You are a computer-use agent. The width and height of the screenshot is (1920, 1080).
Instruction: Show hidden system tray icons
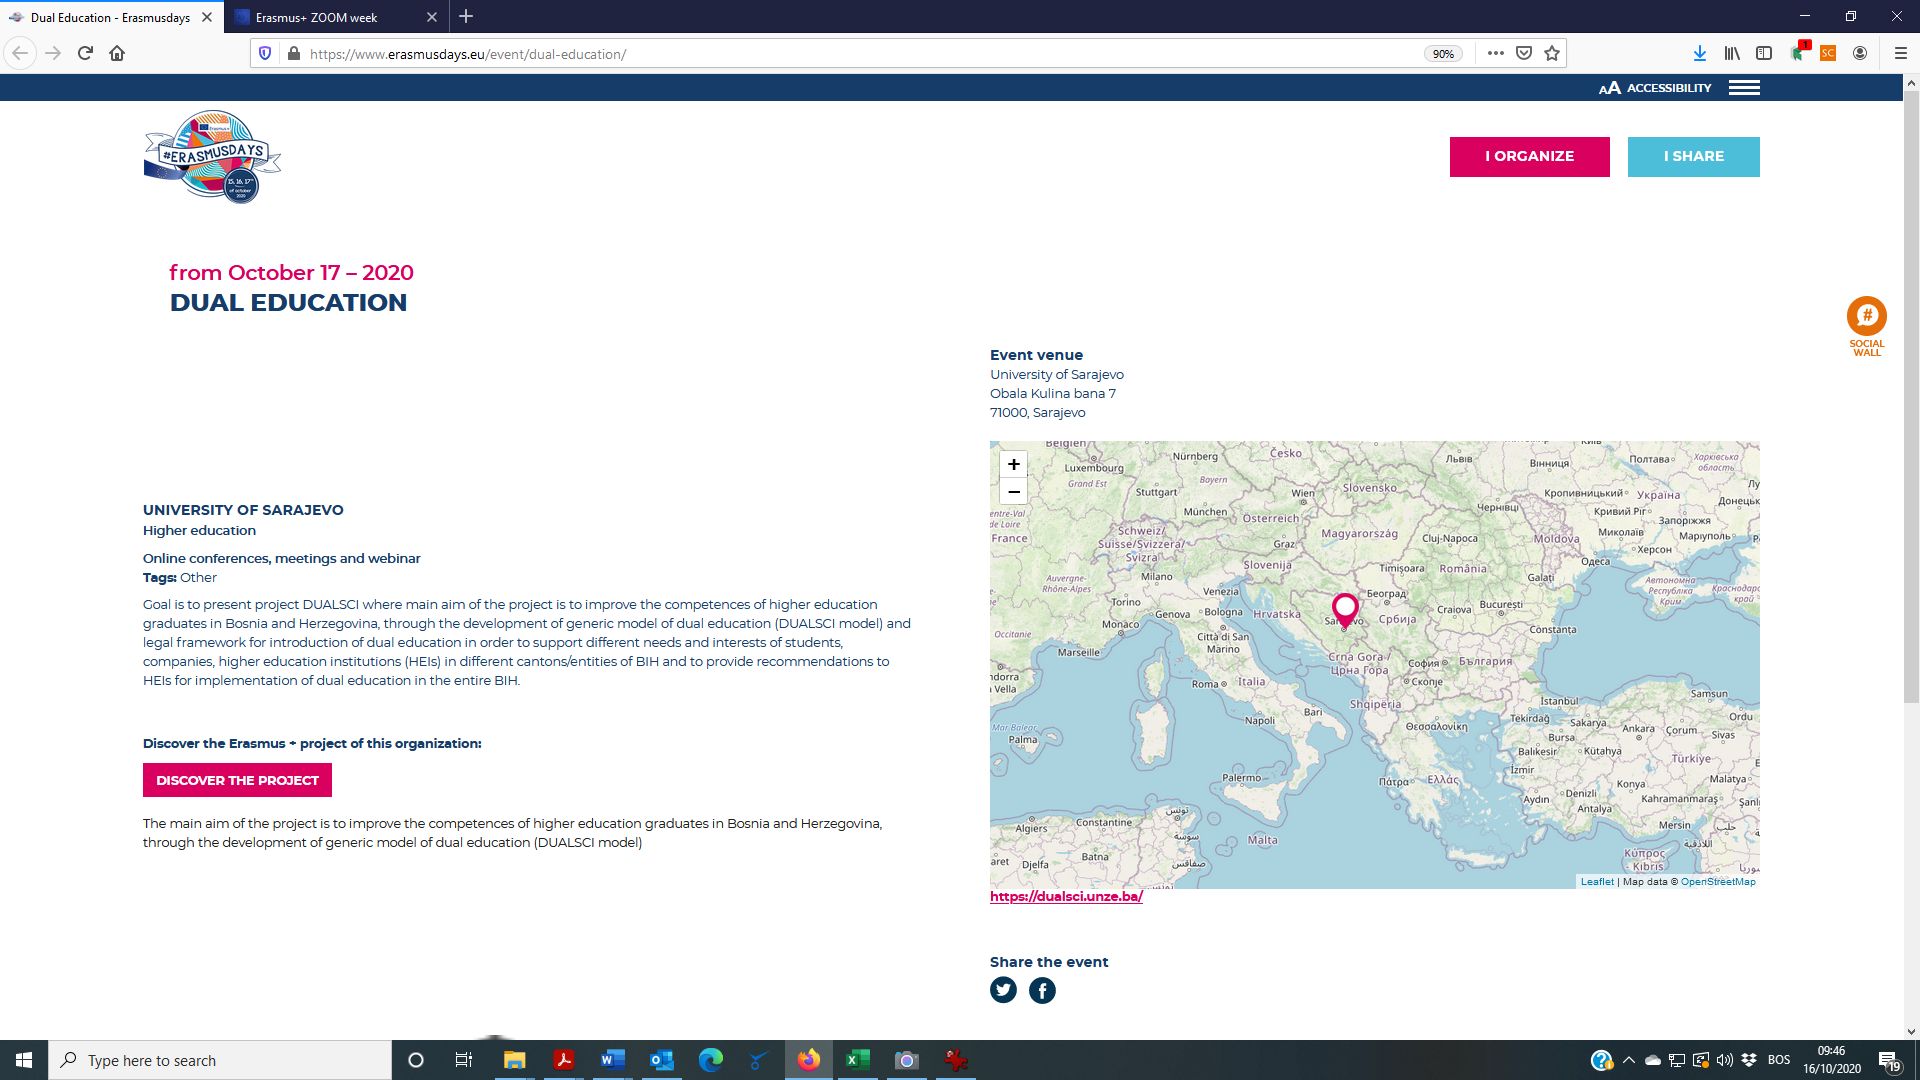[1629, 1060]
